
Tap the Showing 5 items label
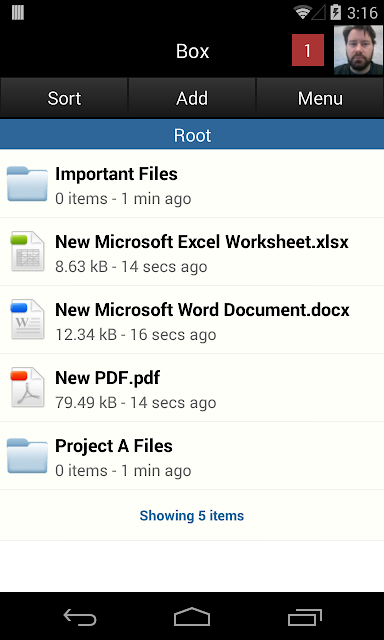(x=192, y=516)
